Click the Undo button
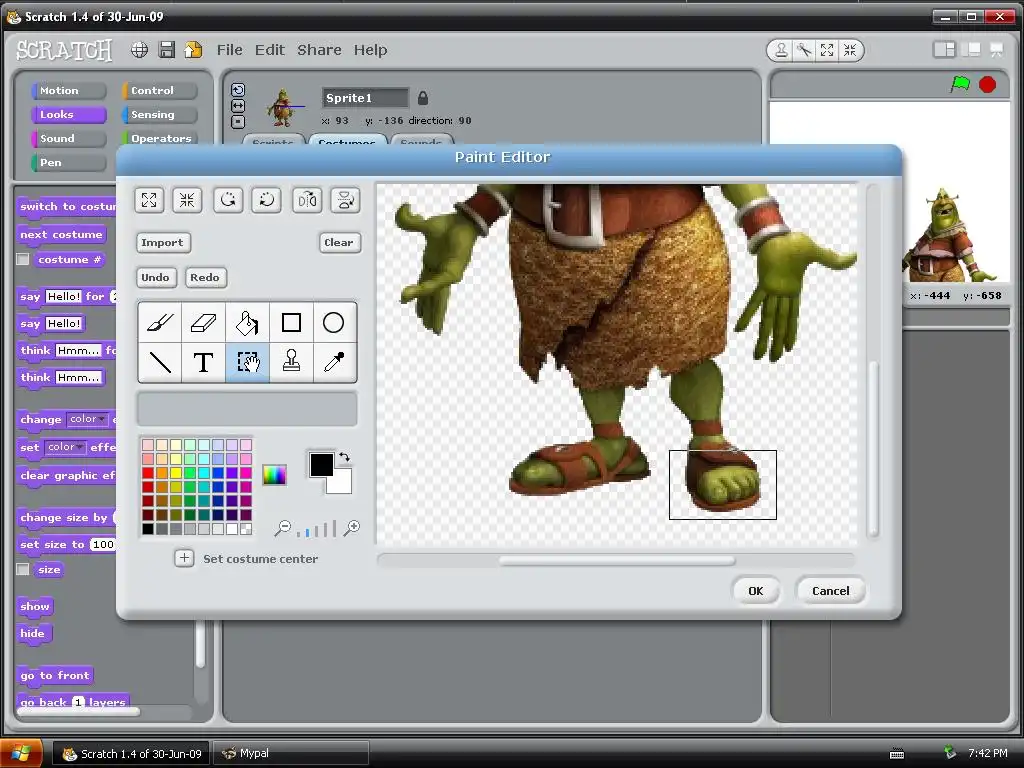Viewport: 1024px width, 768px height. pyautogui.click(x=155, y=278)
